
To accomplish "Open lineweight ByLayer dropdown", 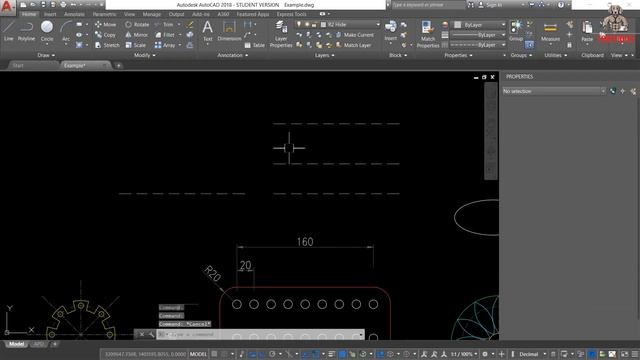I will click(478, 35).
